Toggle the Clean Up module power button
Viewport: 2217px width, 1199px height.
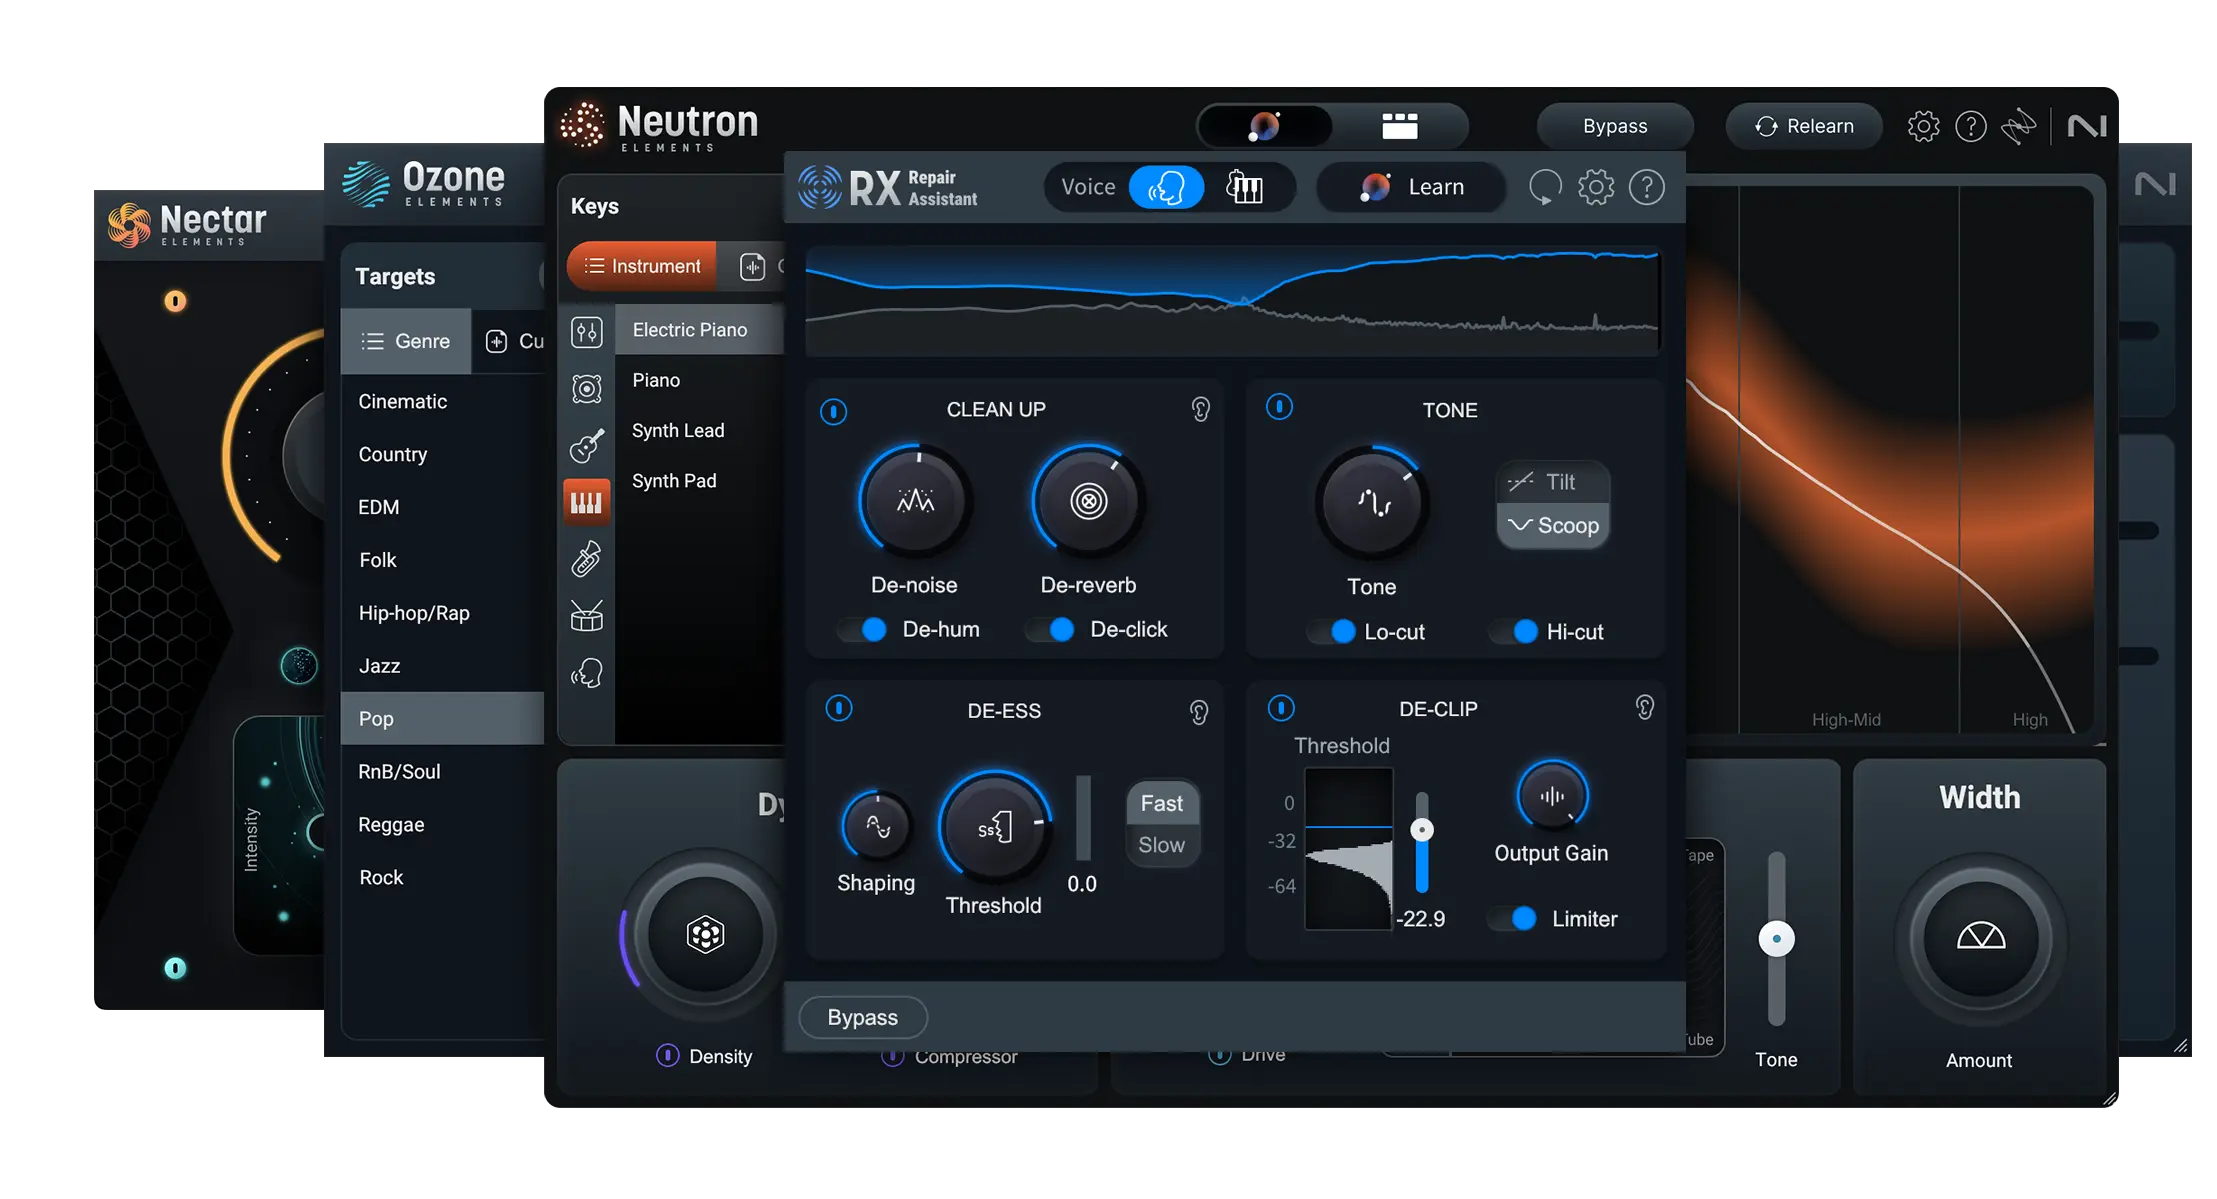click(x=833, y=411)
